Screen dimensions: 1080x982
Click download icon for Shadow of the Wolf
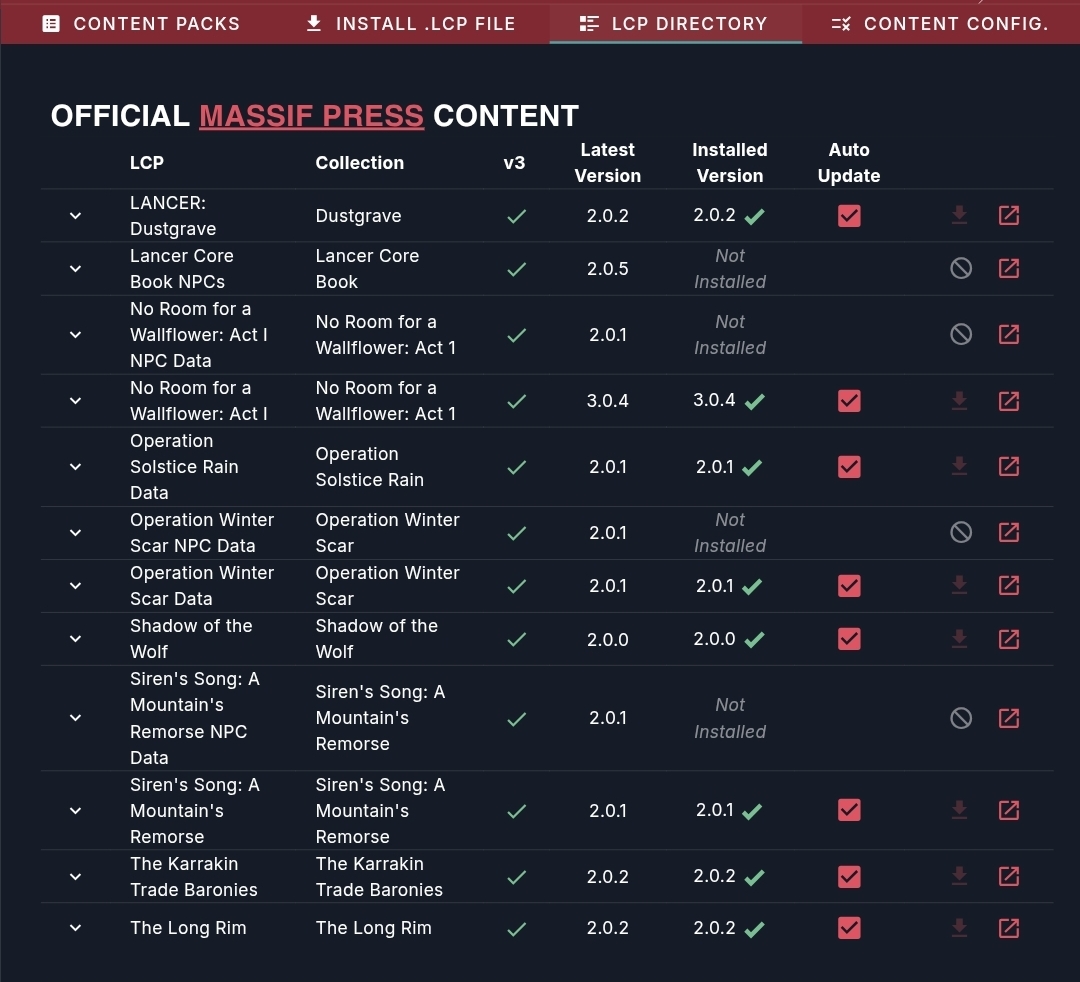(959, 639)
